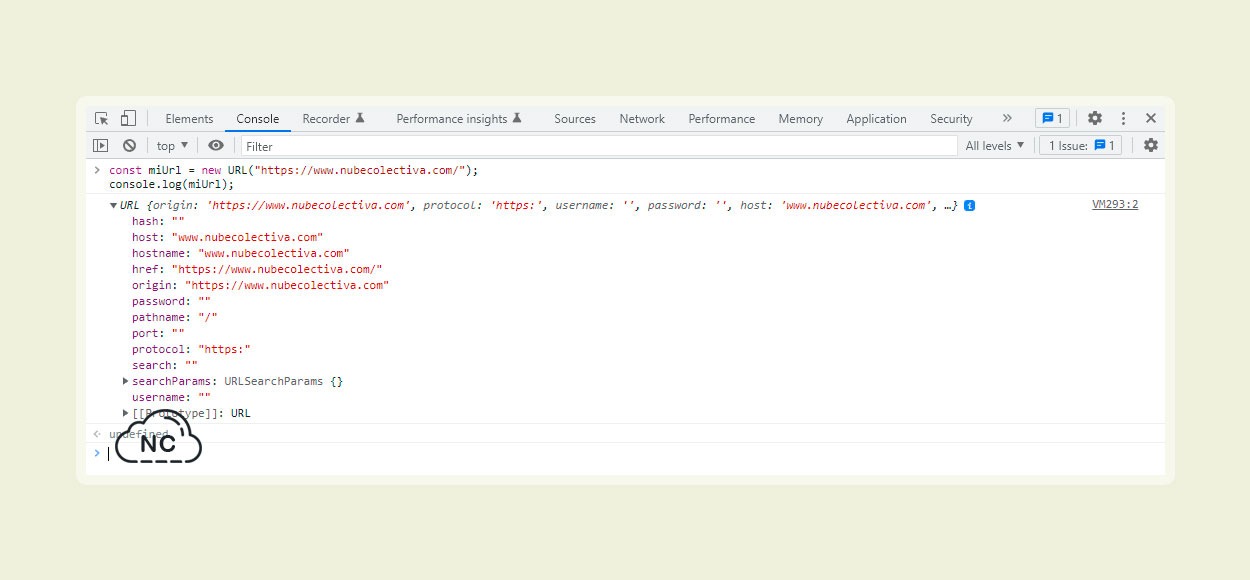The image size is (1250, 580).
Task: Switch to the Elements tab
Action: point(189,118)
